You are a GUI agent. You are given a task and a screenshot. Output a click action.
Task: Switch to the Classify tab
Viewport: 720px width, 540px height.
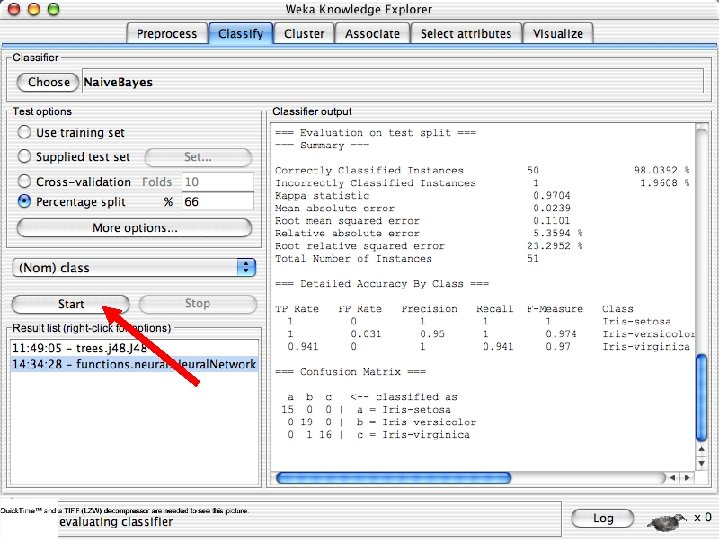pos(241,34)
